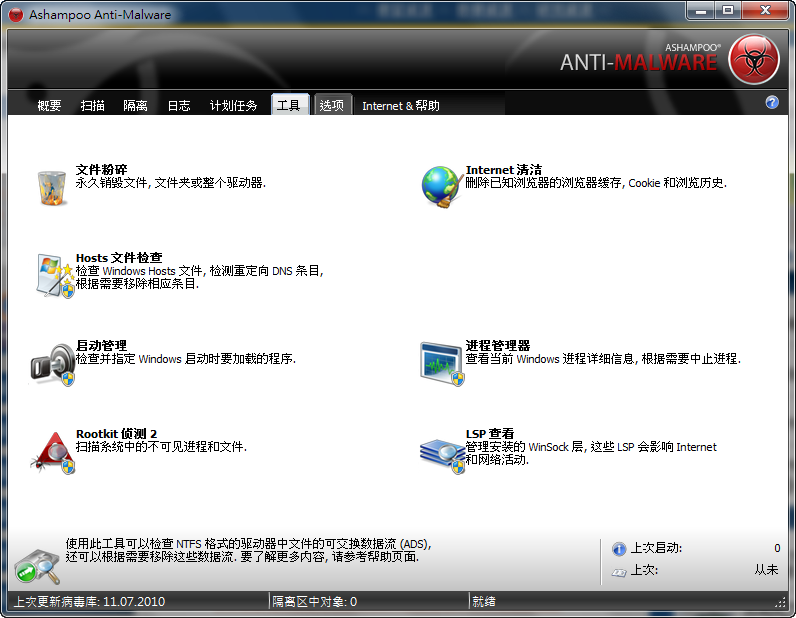The image size is (796, 618).
Task: Click the 启动管理 key icon
Action: pyautogui.click(x=52, y=363)
